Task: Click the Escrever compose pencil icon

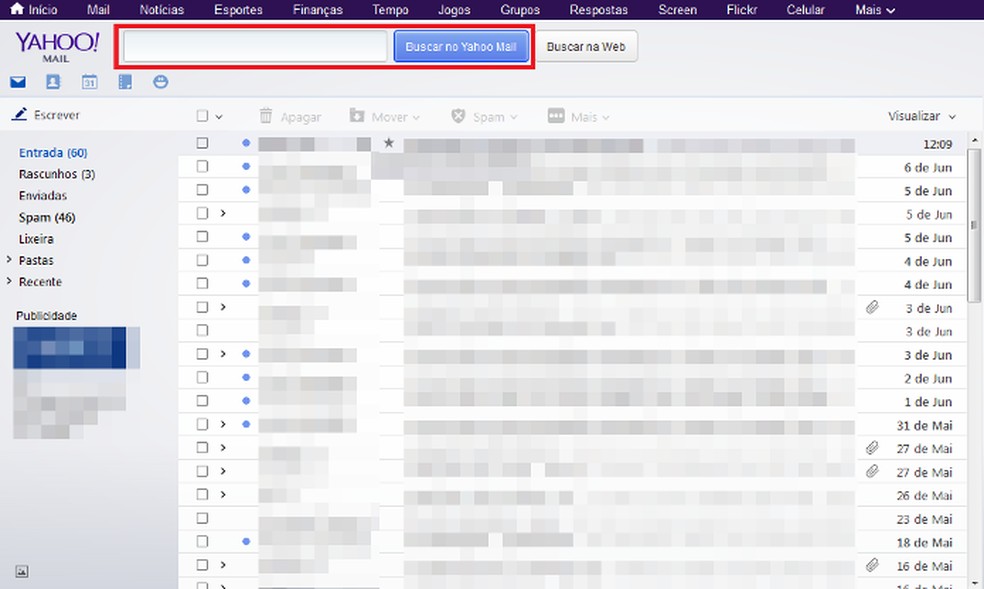Action: [19, 114]
